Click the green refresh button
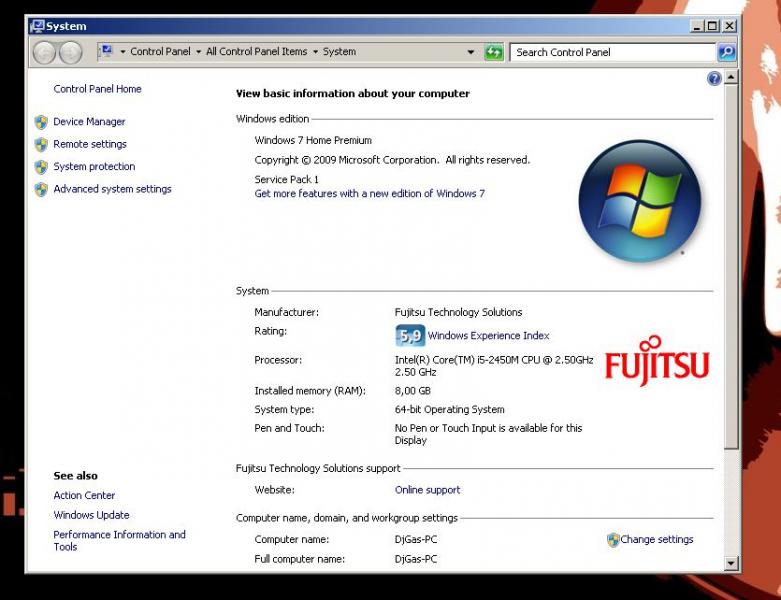 [494, 52]
